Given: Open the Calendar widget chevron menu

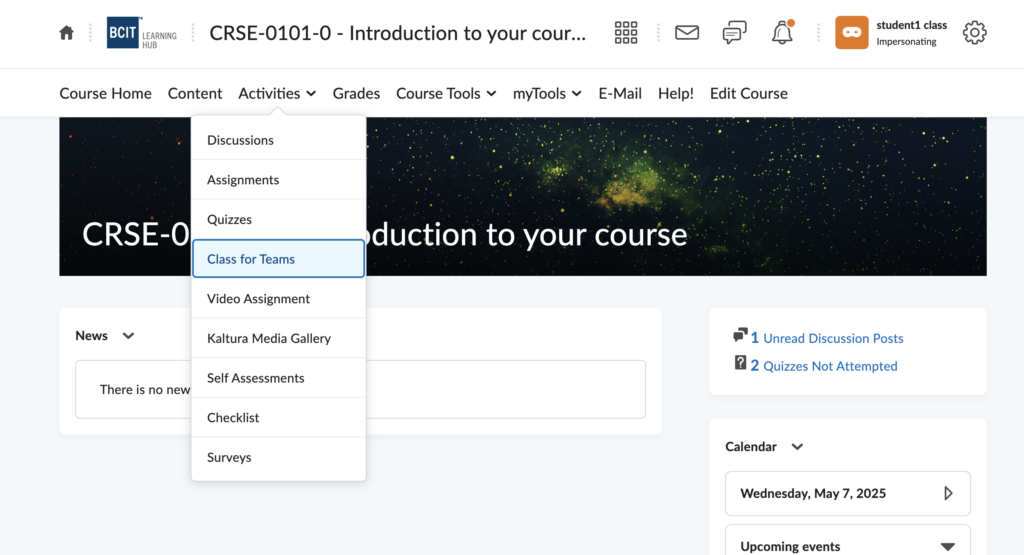Looking at the screenshot, I should click(x=797, y=447).
